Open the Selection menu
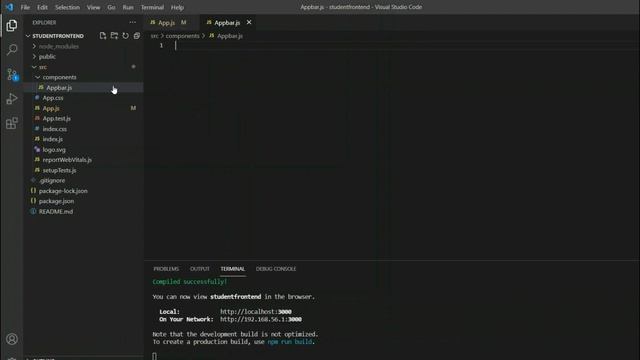 [67, 7]
